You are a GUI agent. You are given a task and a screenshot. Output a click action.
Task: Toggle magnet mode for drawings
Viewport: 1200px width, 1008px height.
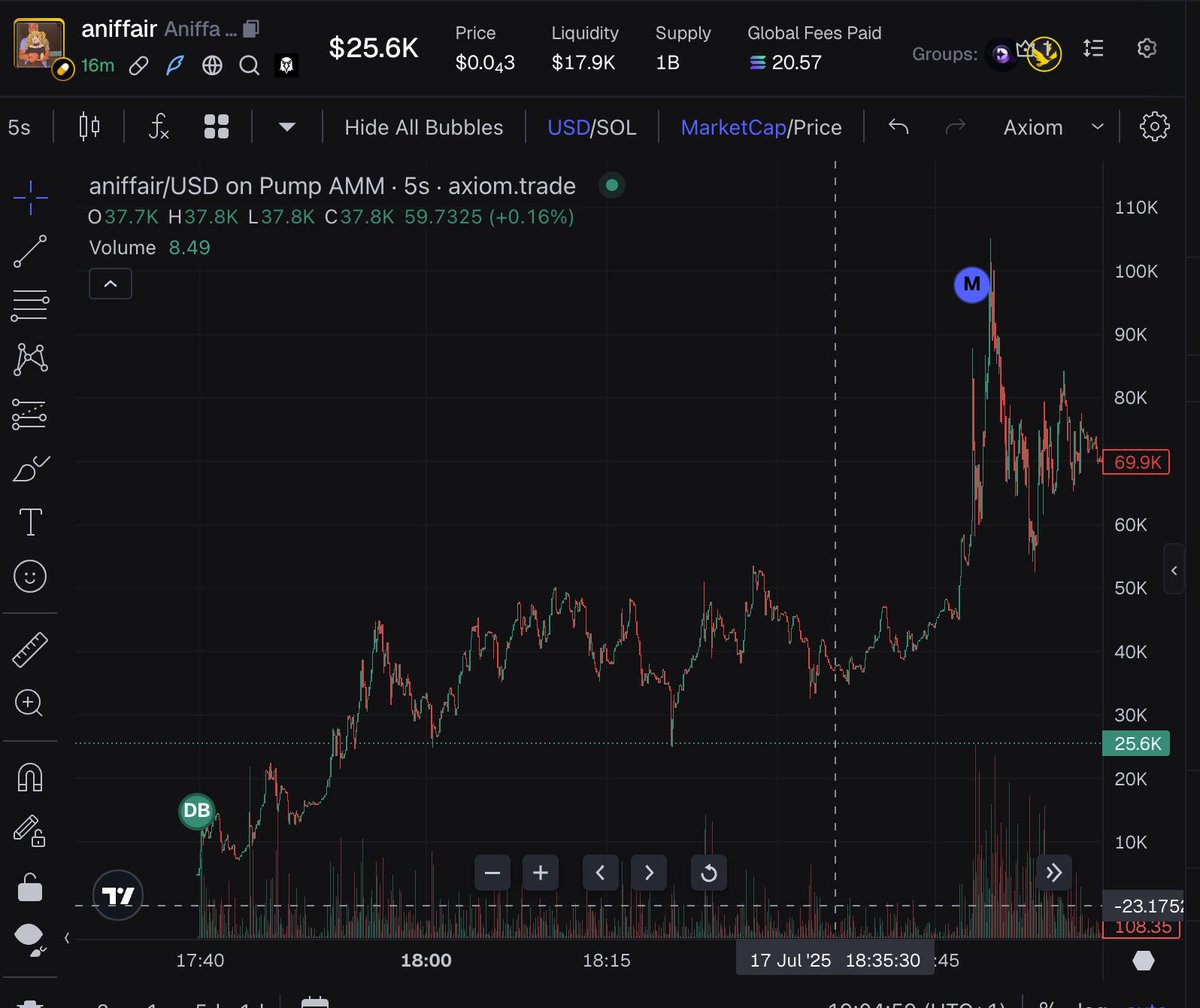tap(30, 776)
